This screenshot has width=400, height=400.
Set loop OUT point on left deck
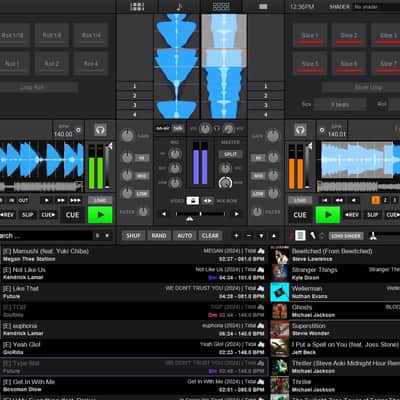(x=23, y=200)
